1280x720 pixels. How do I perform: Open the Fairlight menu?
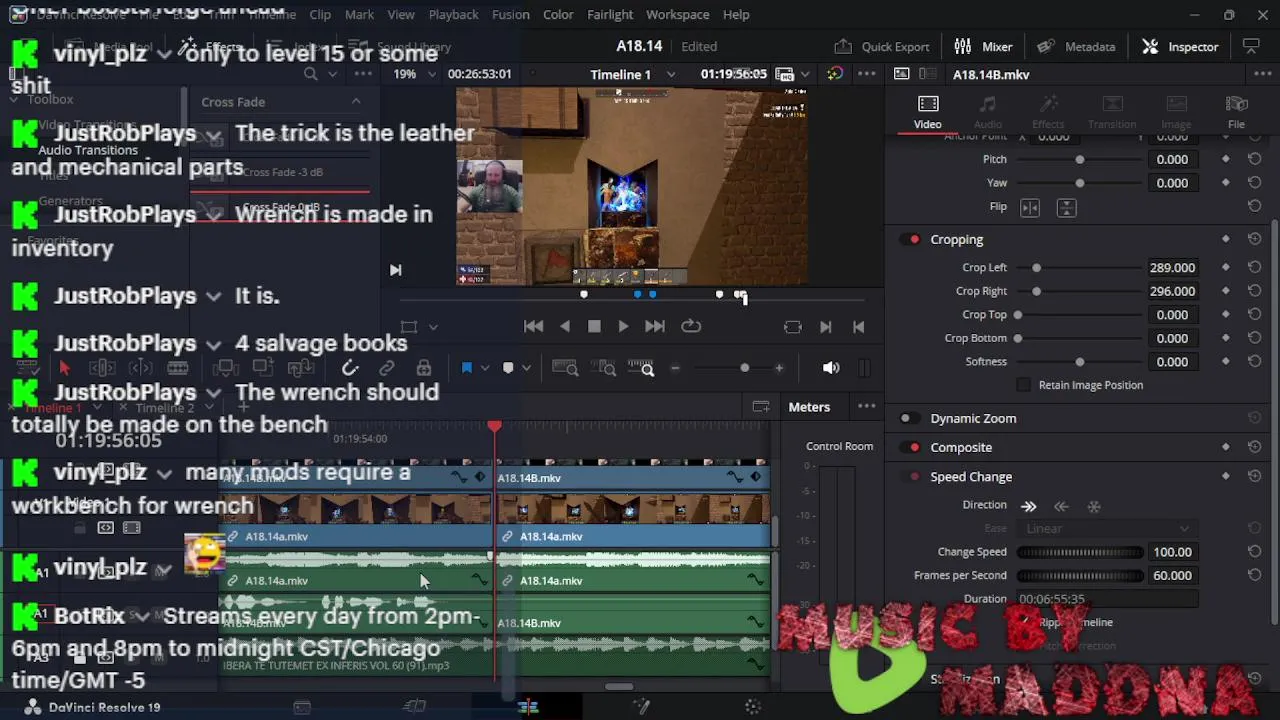610,14
